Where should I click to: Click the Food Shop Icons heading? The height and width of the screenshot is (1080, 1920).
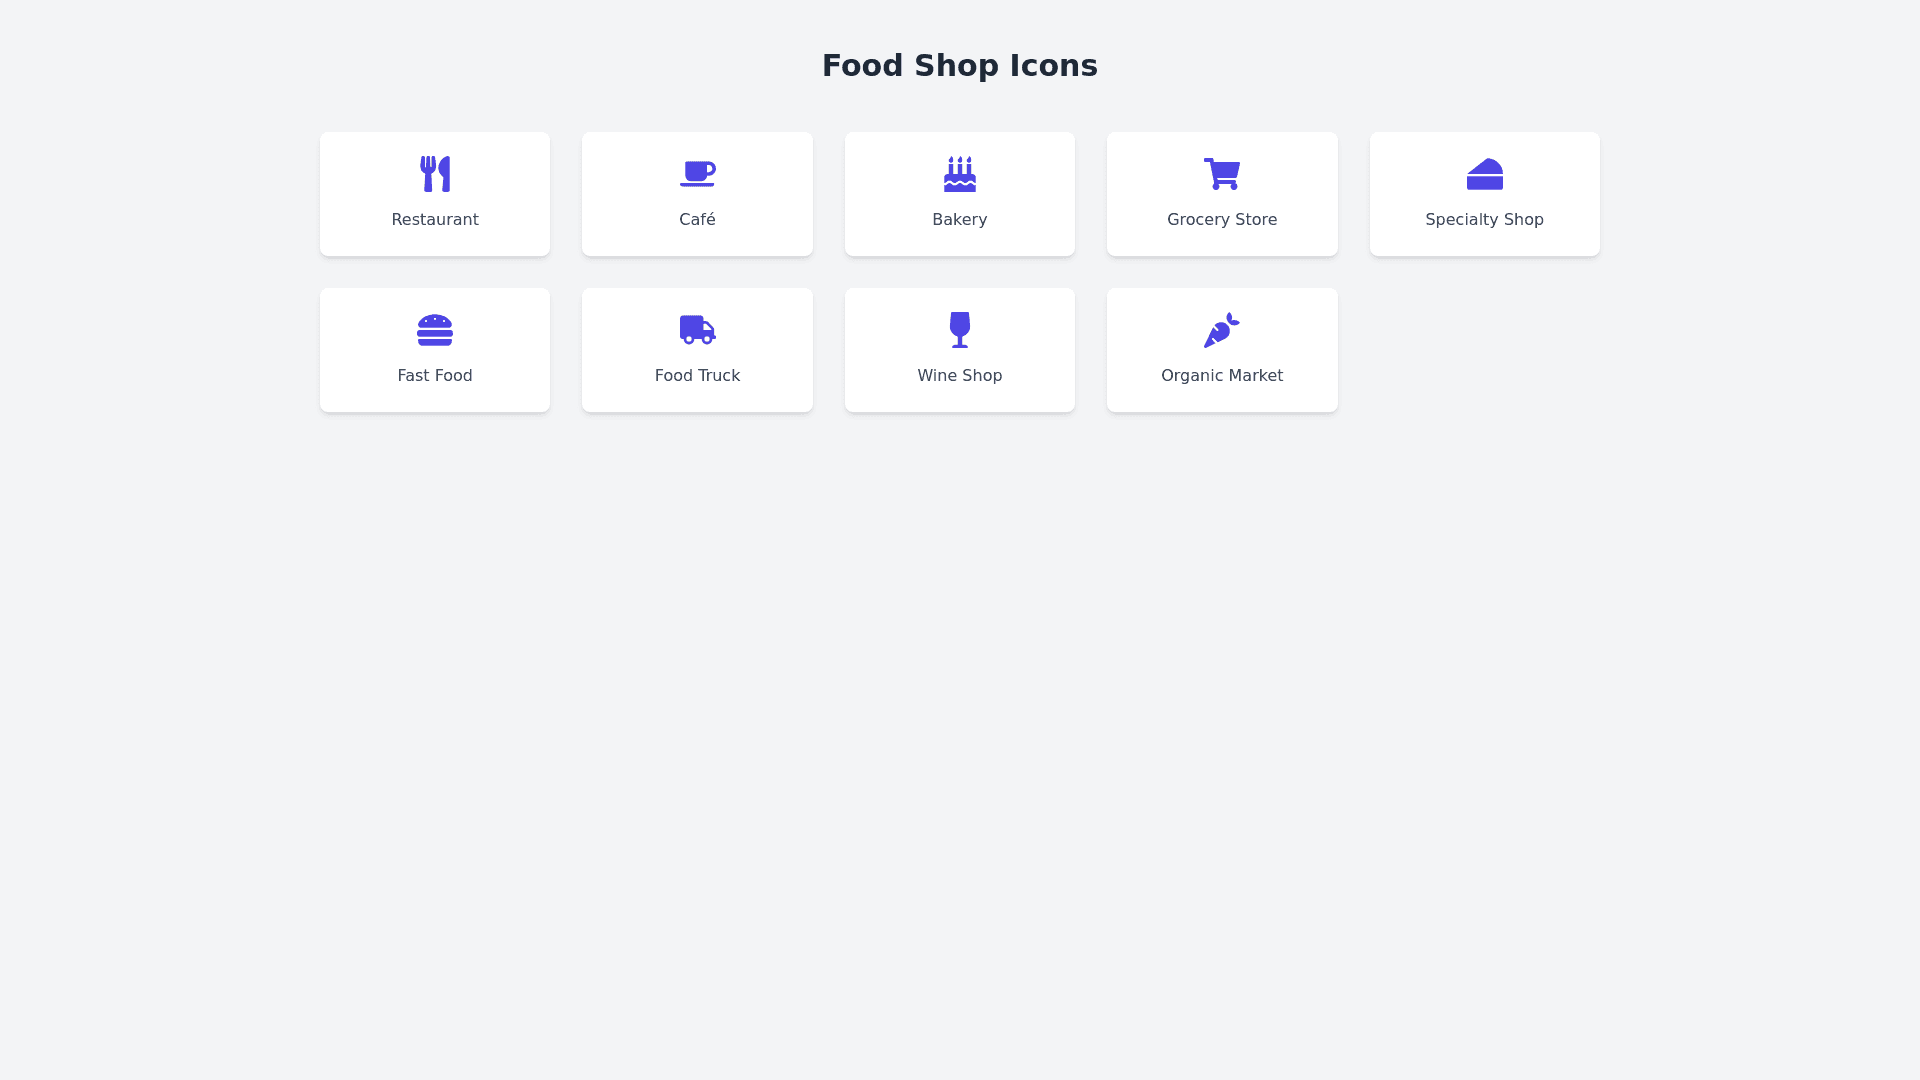pos(959,65)
